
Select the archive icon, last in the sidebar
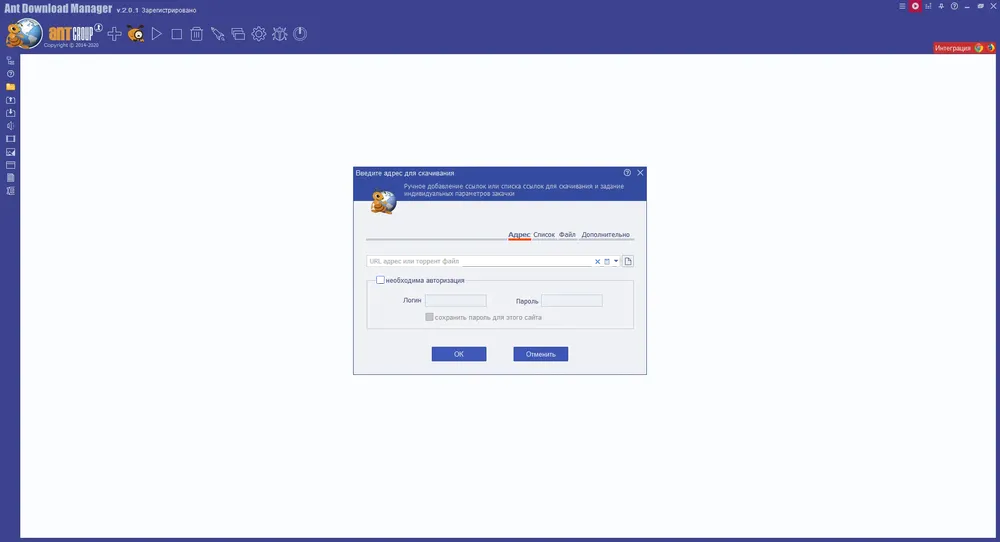tap(10, 191)
